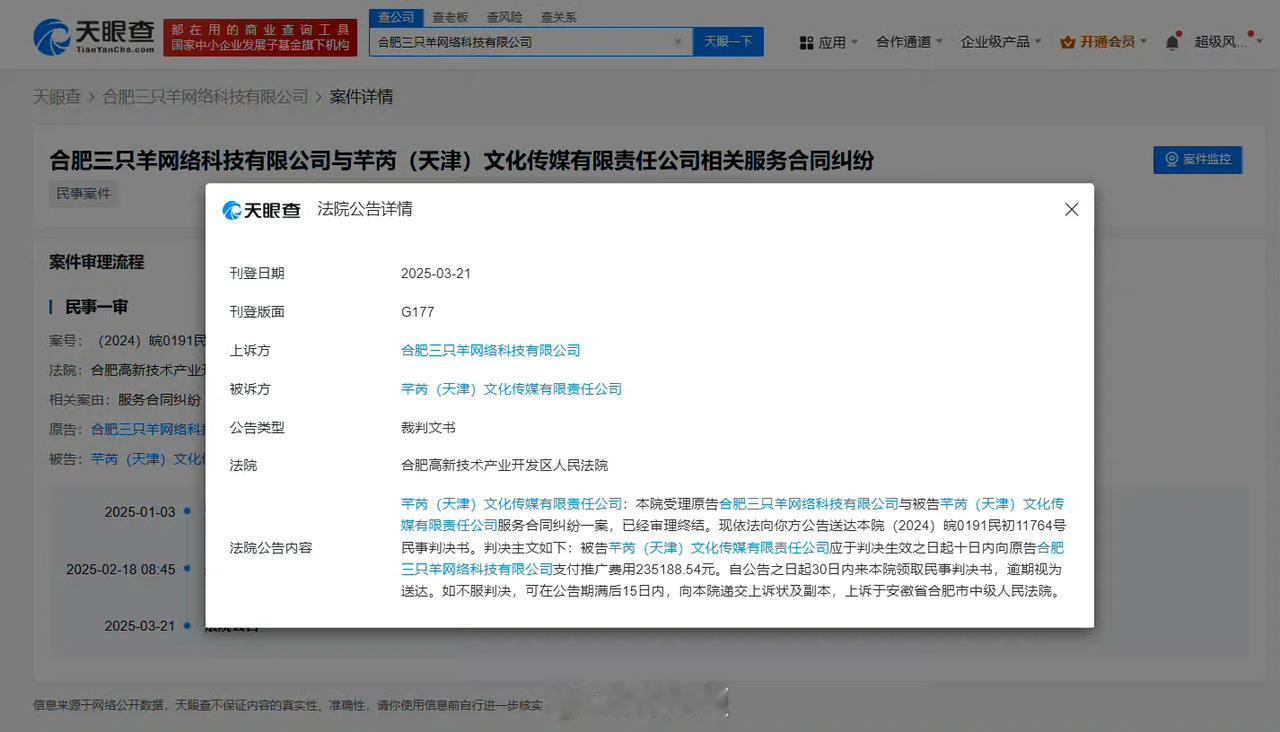
Task: Click the 天眼一下 search button
Action: point(728,42)
